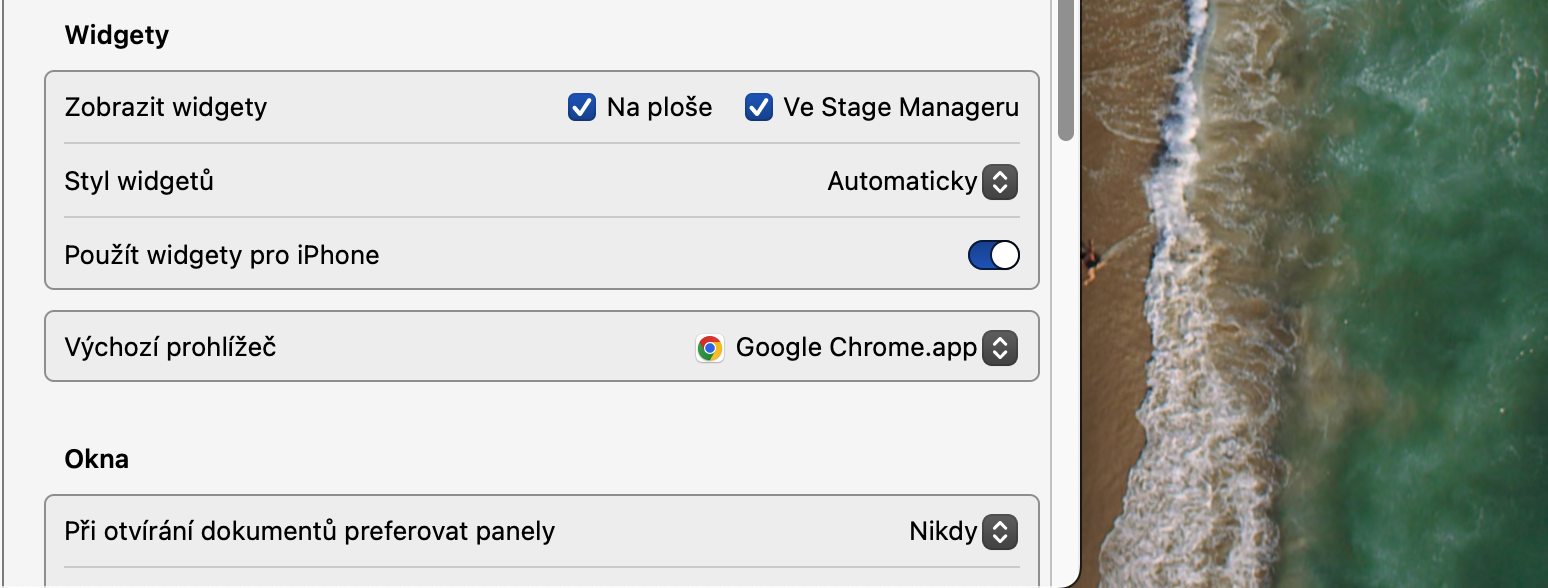The height and width of the screenshot is (588, 1548).
Task: Click Při otvírání dokumentů preferovat panely label
Action: pos(309,531)
